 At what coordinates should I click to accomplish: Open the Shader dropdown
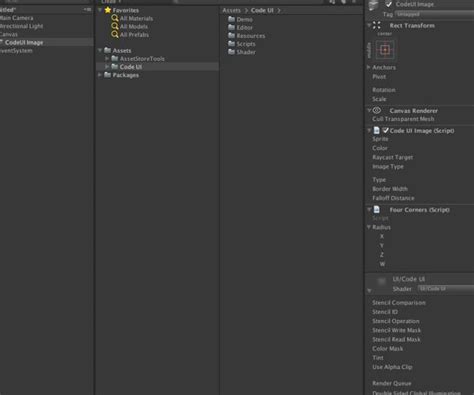(446, 289)
